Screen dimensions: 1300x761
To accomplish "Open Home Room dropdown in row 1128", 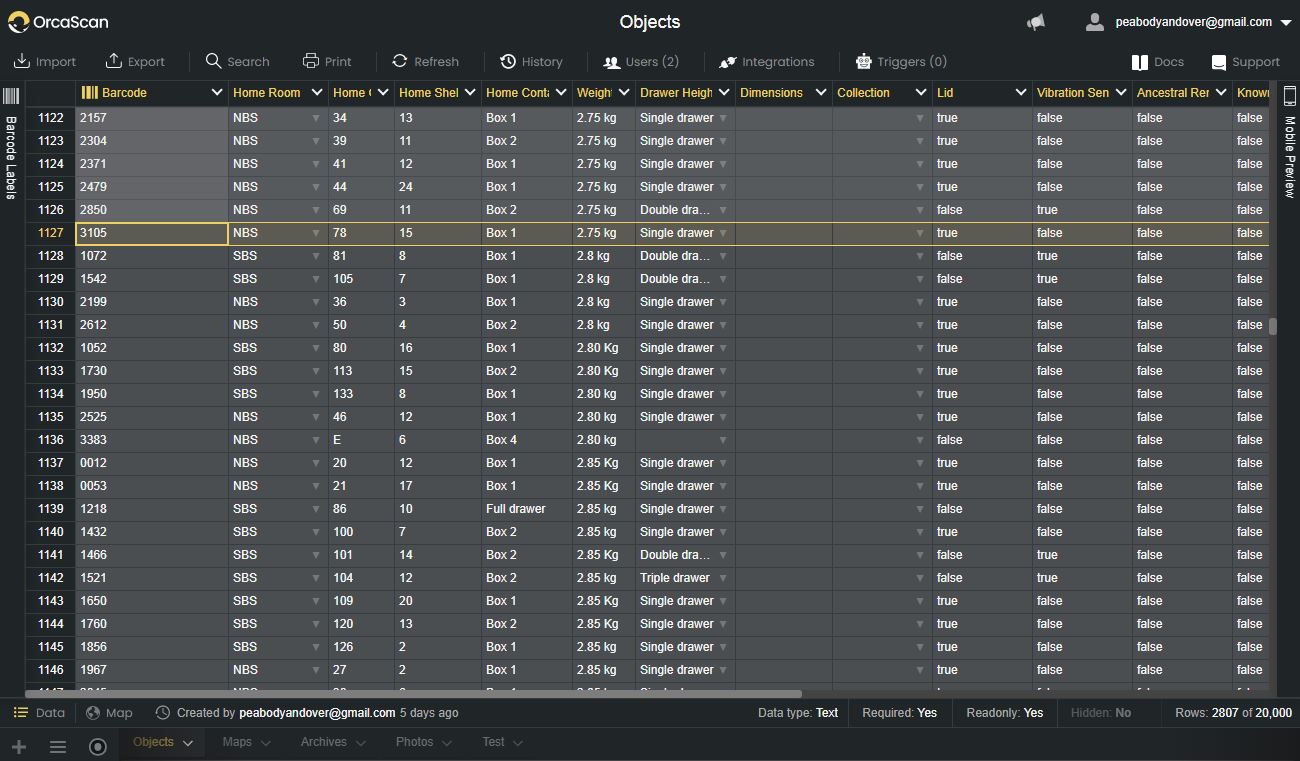I will click(x=316, y=256).
